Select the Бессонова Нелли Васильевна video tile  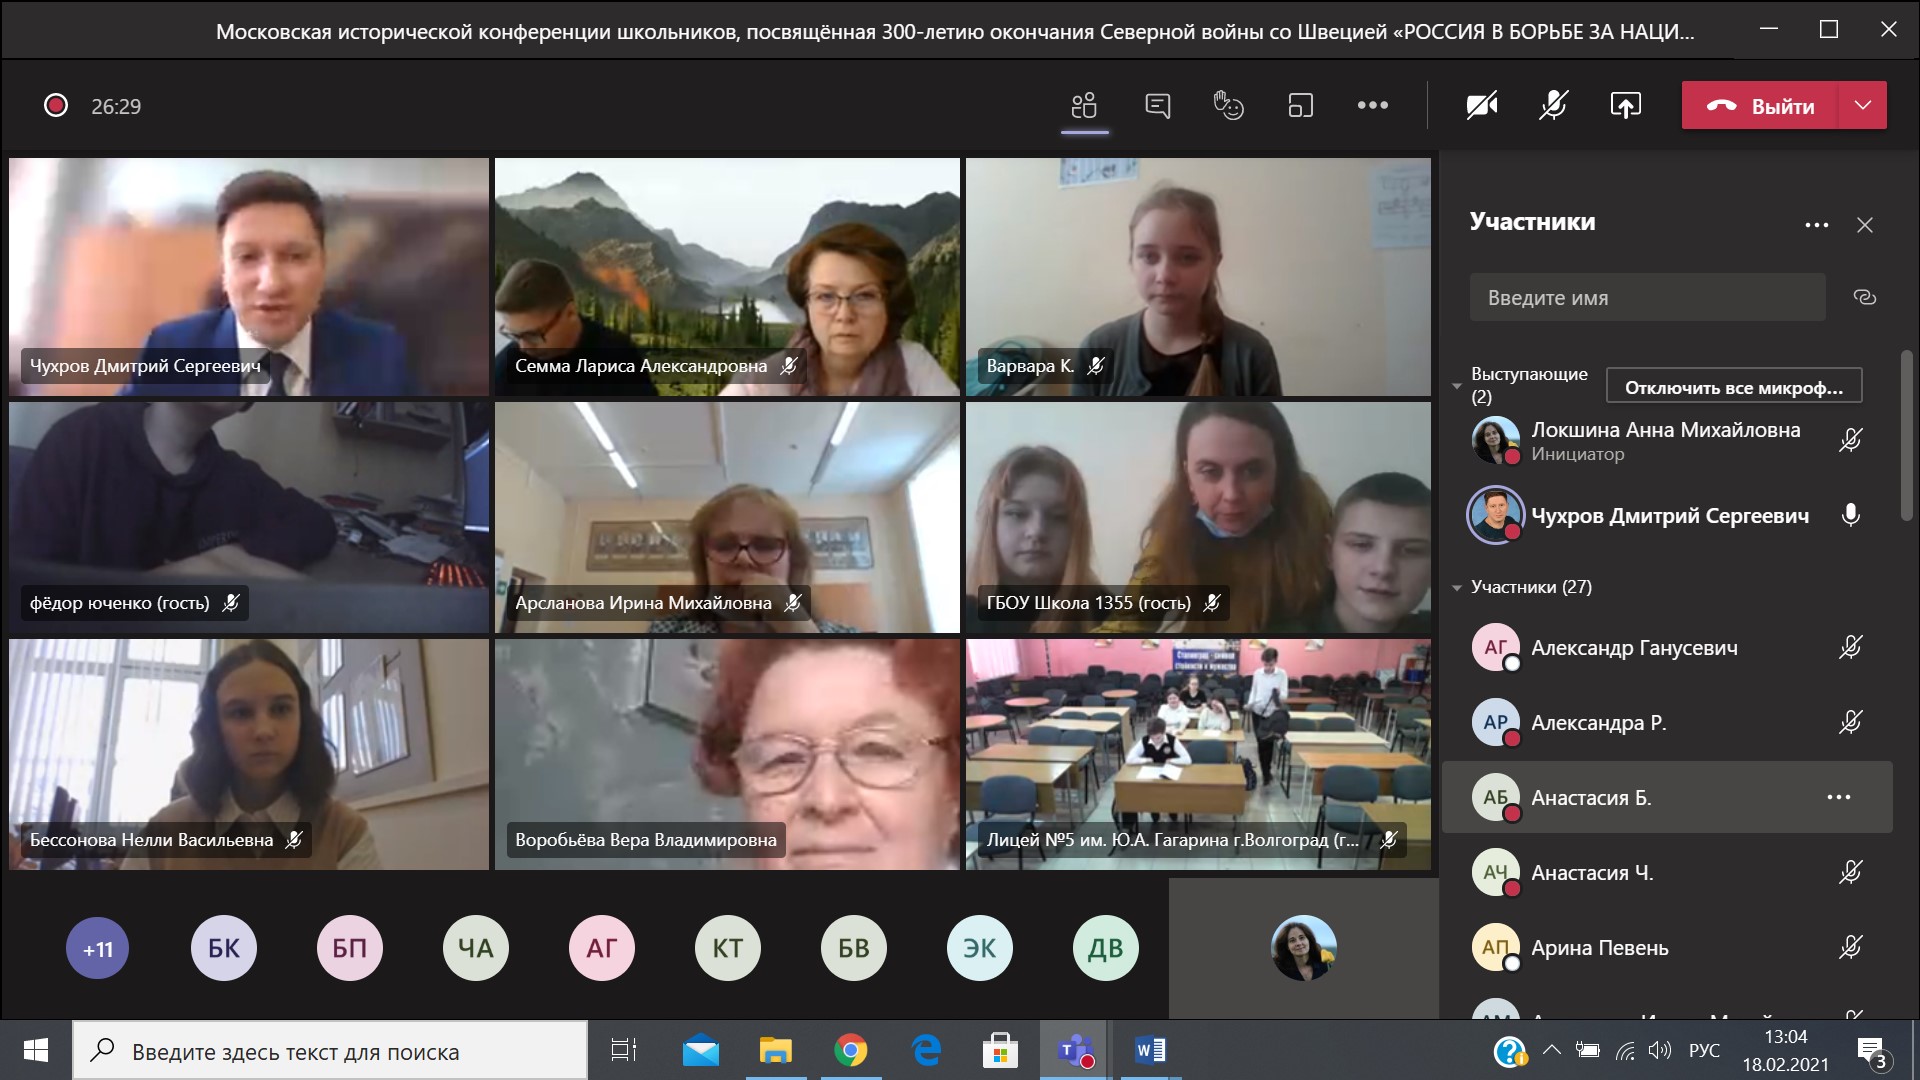[249, 754]
